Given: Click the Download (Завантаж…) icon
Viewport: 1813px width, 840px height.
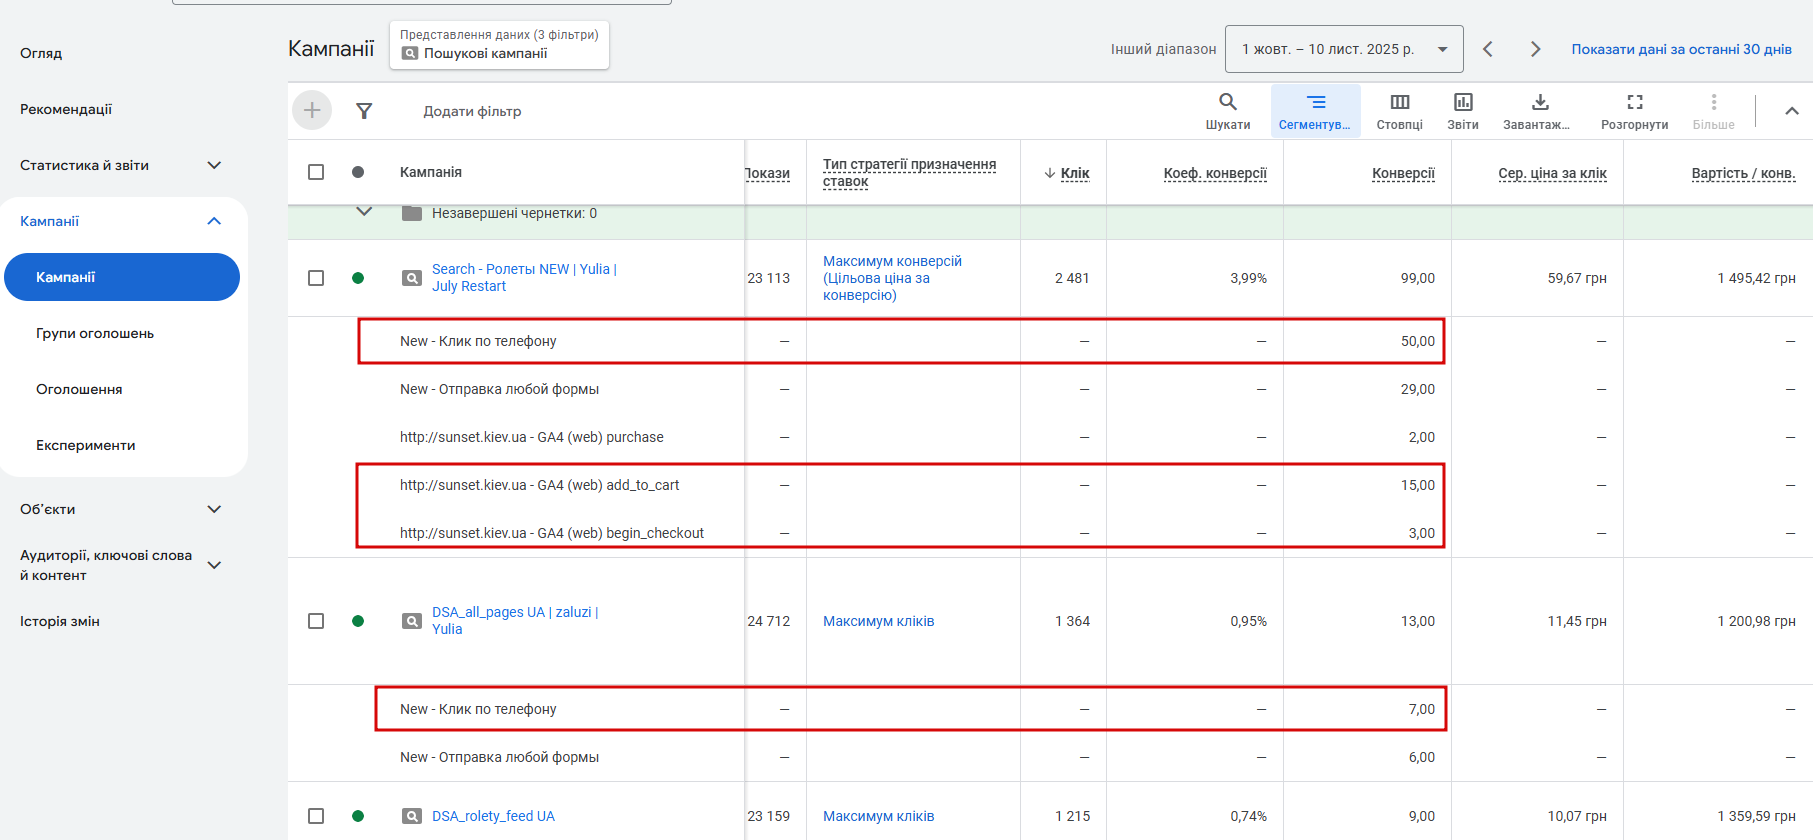Looking at the screenshot, I should coord(1539,102).
